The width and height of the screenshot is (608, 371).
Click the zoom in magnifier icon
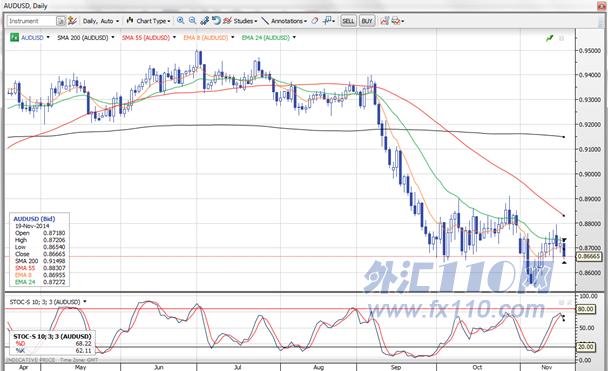pos(180,21)
